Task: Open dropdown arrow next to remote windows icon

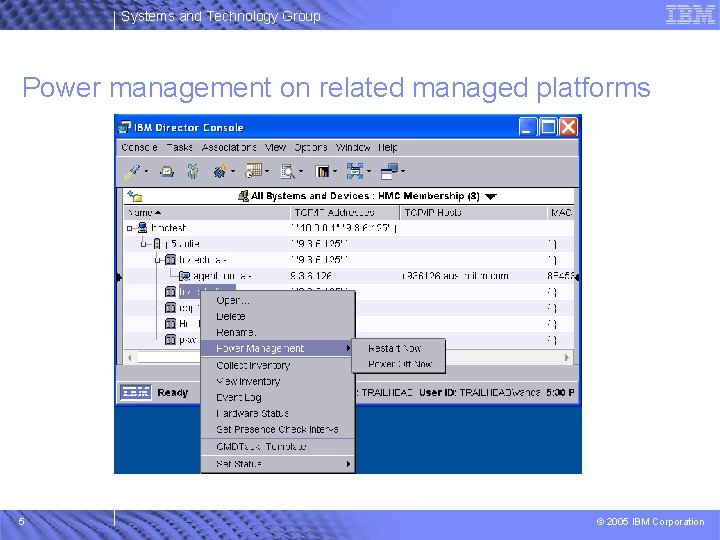Action: 403,172
